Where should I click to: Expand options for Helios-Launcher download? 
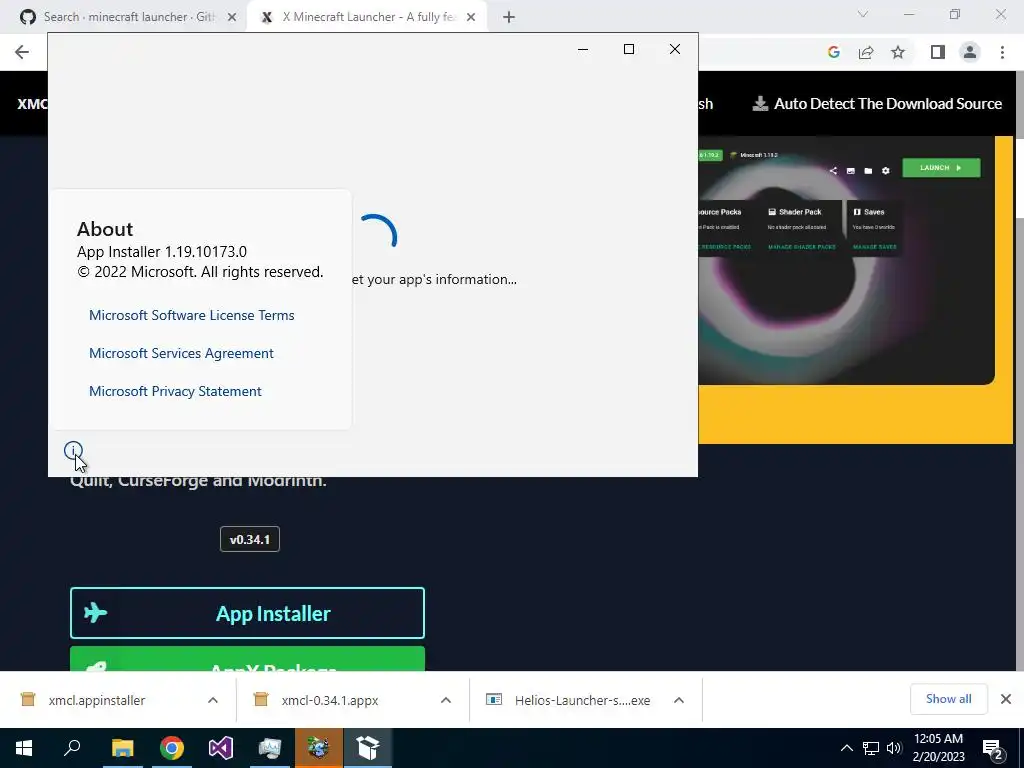[679, 700]
